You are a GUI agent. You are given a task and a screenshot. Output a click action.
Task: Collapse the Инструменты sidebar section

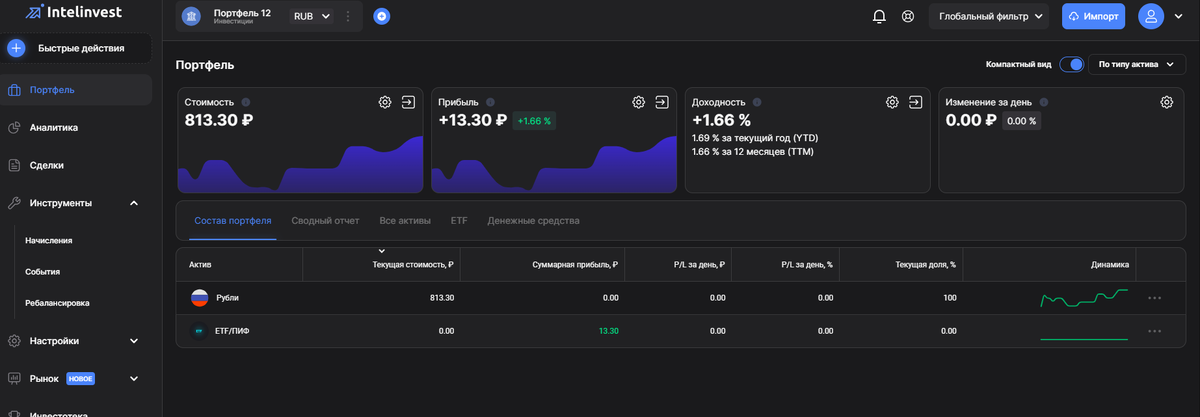coord(134,203)
